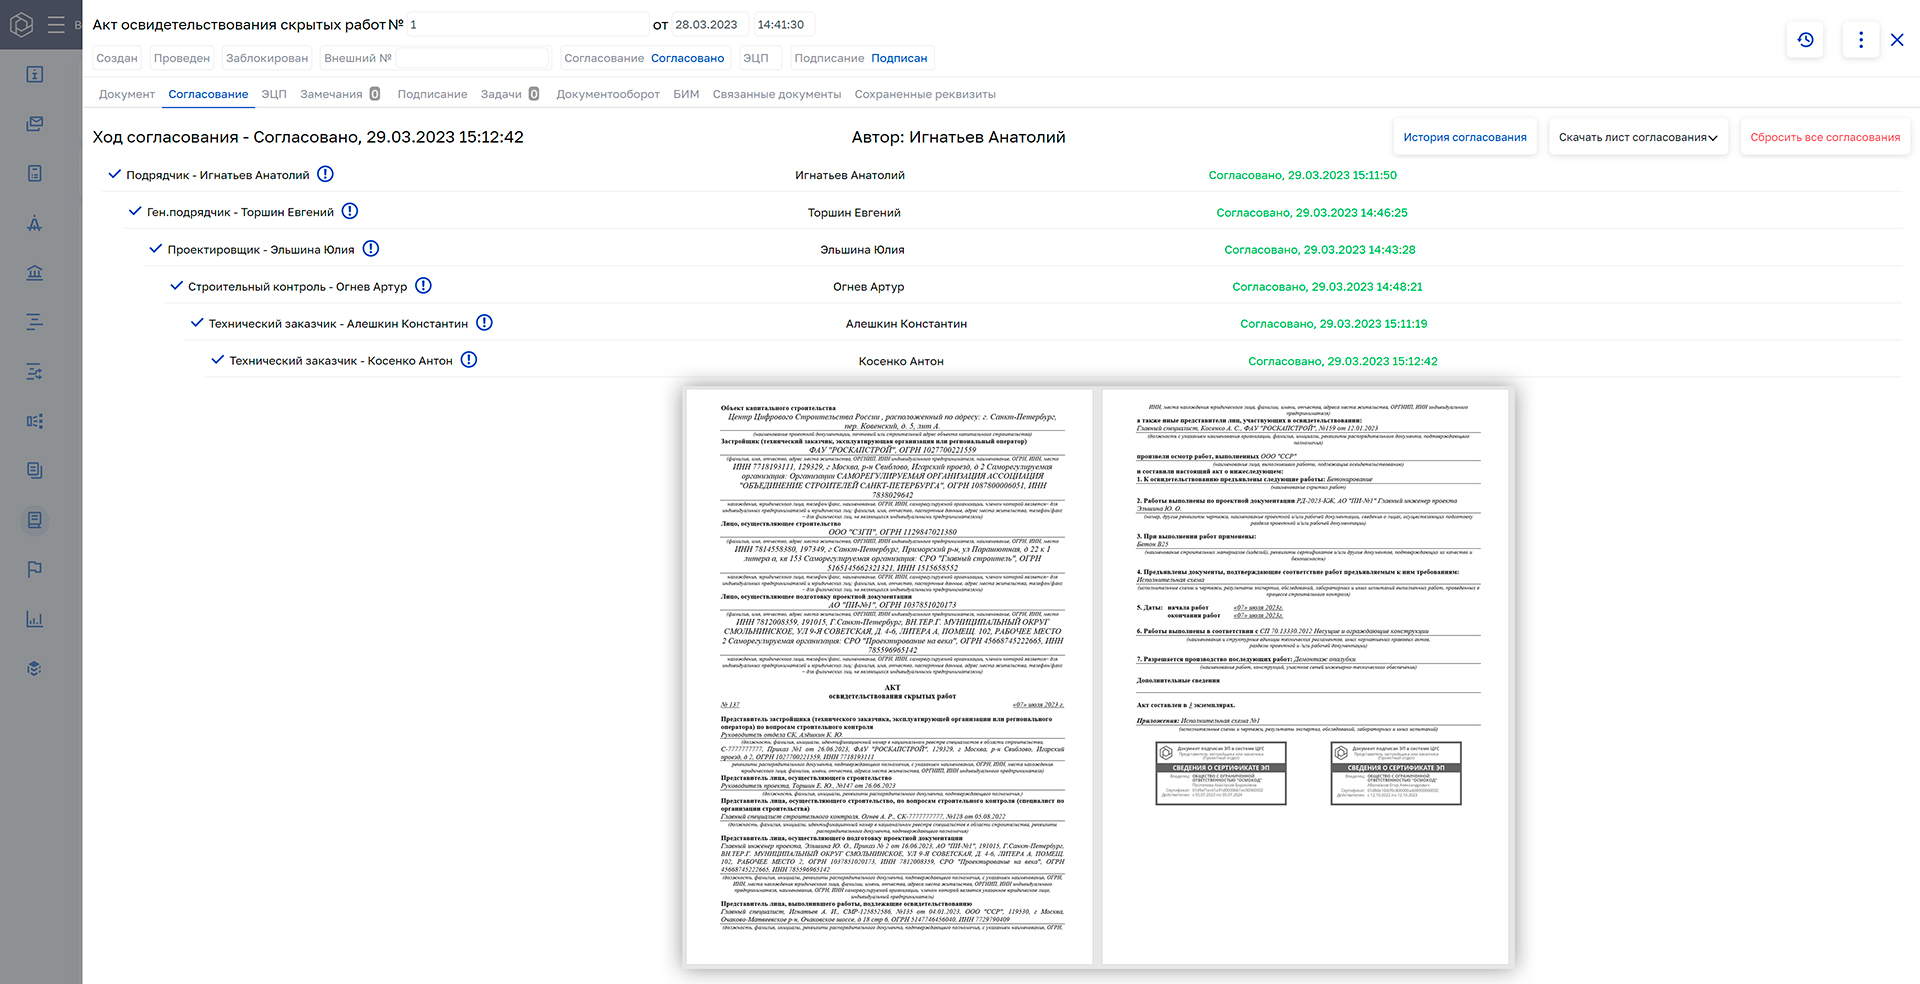Open the hamburger menu at top left

point(57,24)
